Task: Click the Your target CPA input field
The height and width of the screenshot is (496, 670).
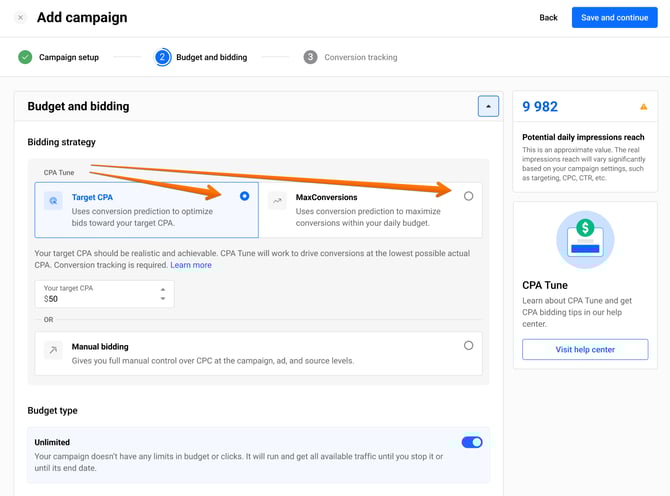Action: (x=95, y=299)
